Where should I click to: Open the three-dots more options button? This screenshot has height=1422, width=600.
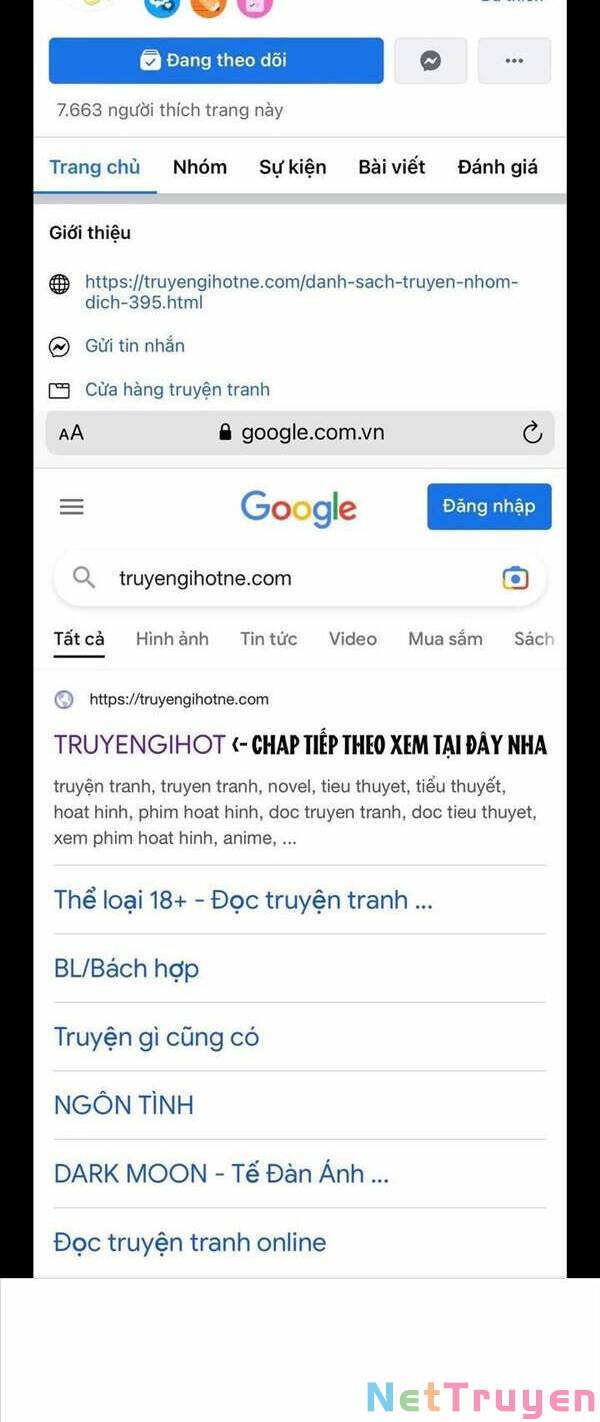click(x=514, y=61)
